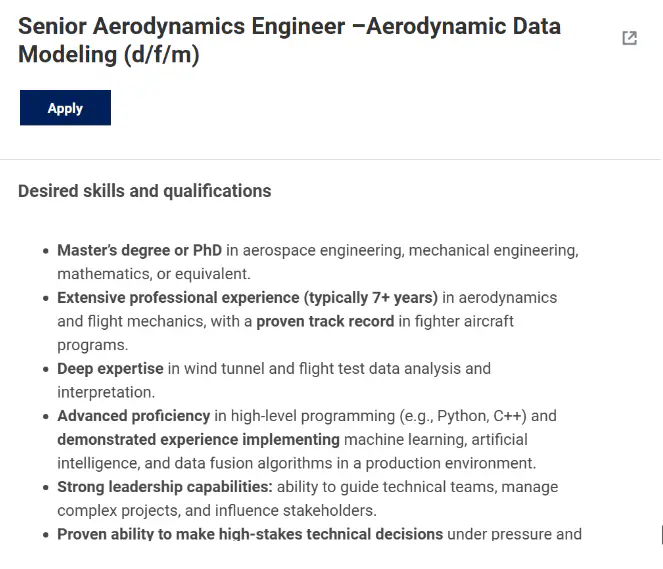
Task: Click the bold 'Strong leadership capabilities:' text
Action: point(165,487)
